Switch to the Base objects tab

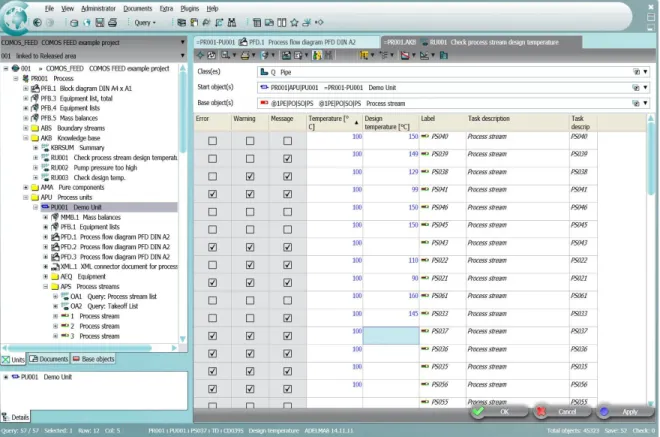pyautogui.click(x=93, y=359)
